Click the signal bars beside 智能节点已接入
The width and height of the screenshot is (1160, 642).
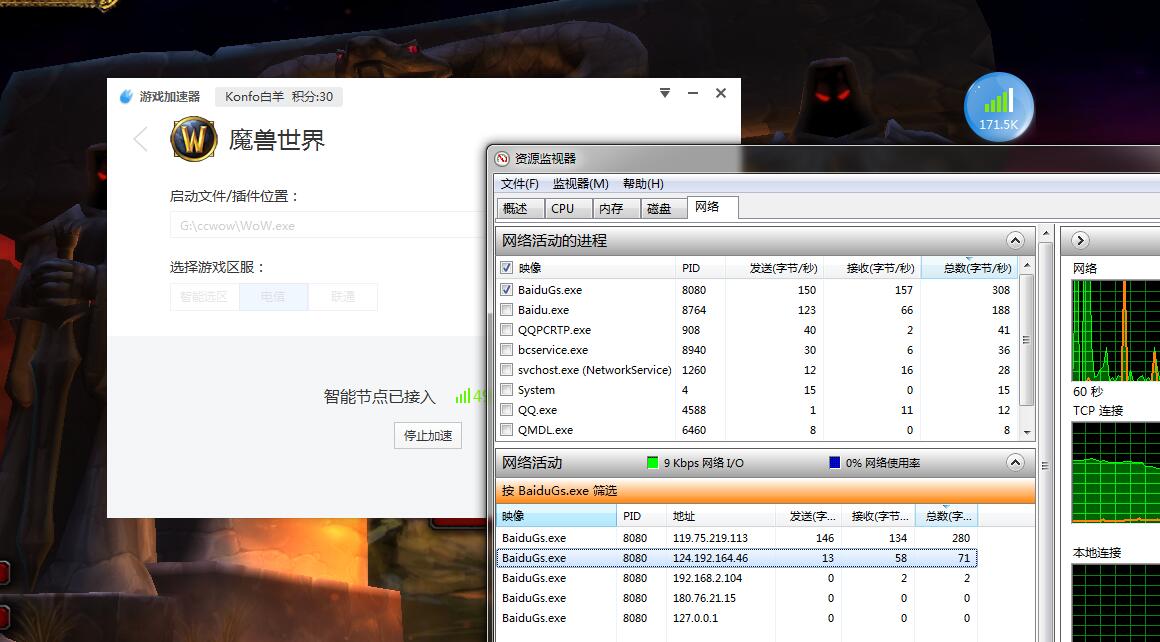tap(463, 396)
